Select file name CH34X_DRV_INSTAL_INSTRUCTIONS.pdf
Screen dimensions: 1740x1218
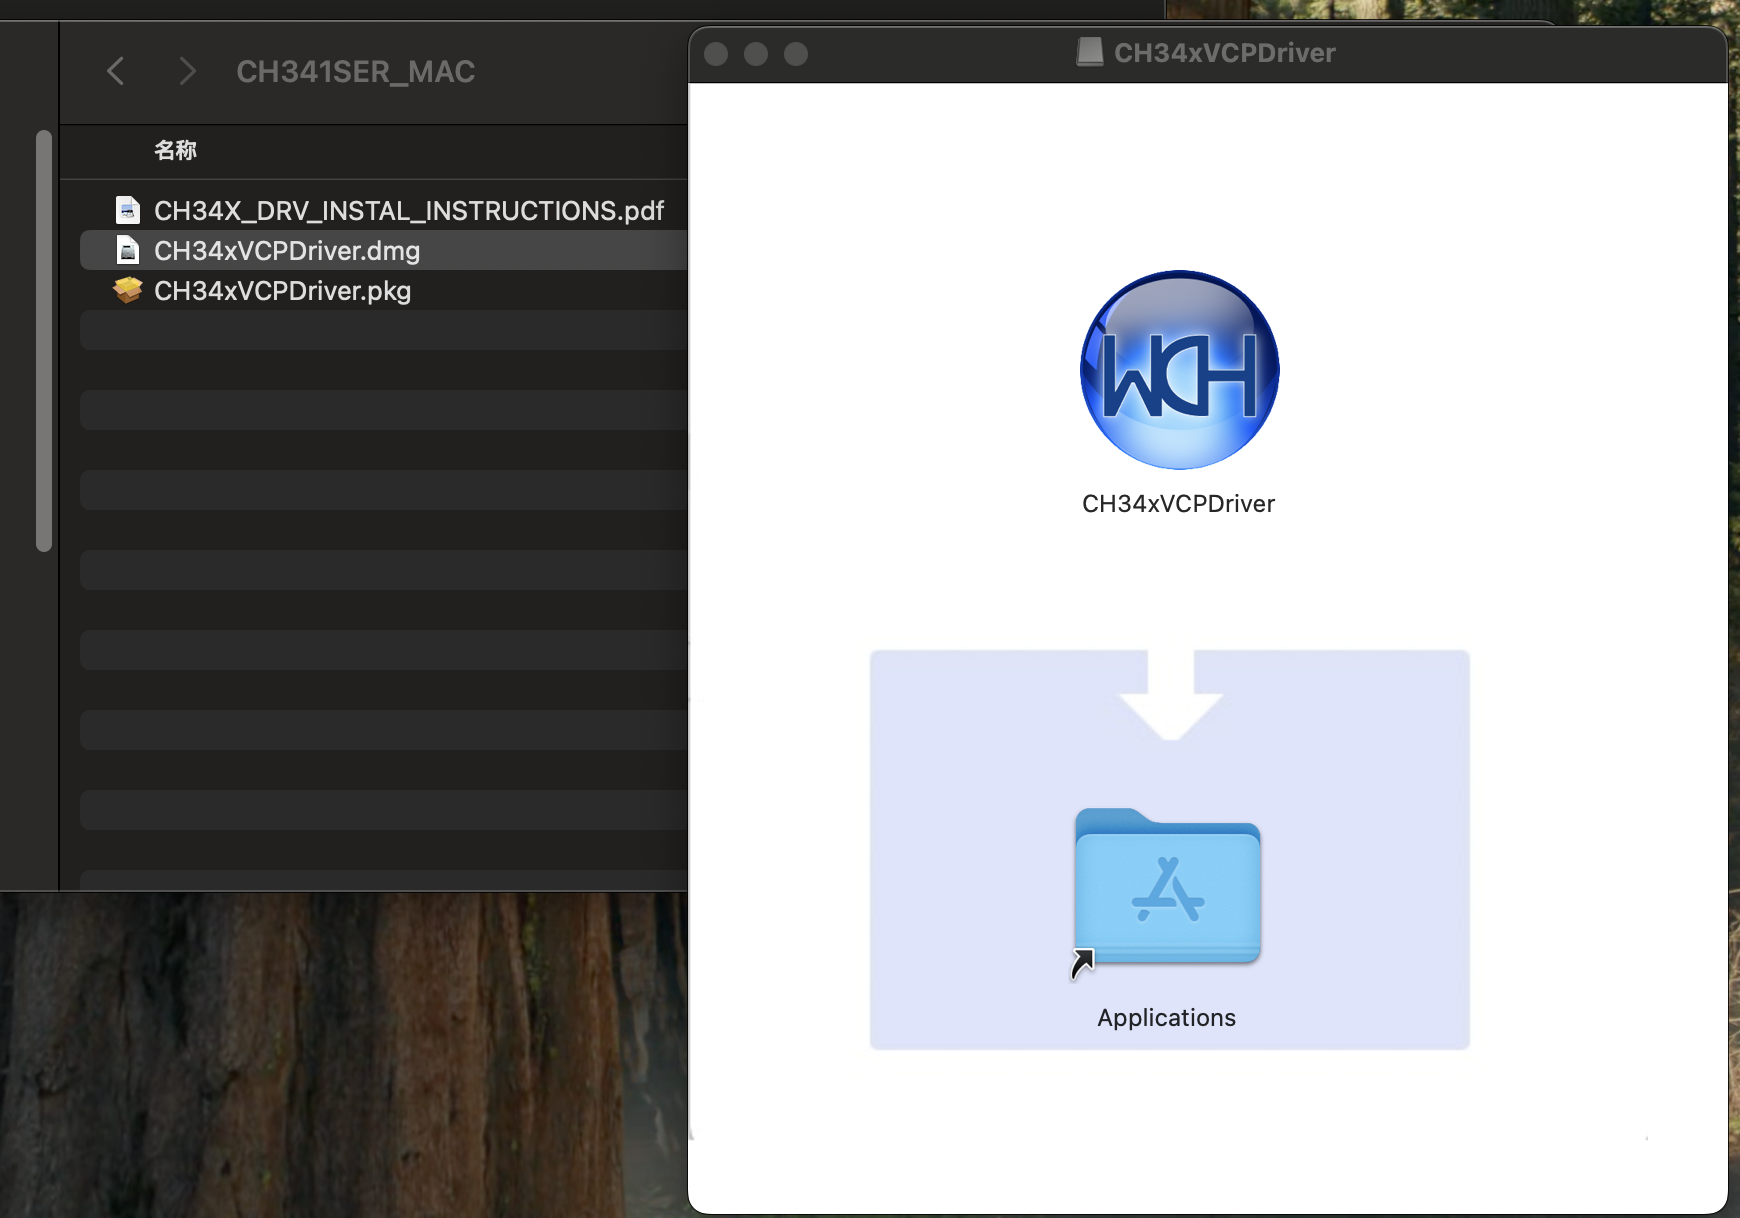point(409,211)
